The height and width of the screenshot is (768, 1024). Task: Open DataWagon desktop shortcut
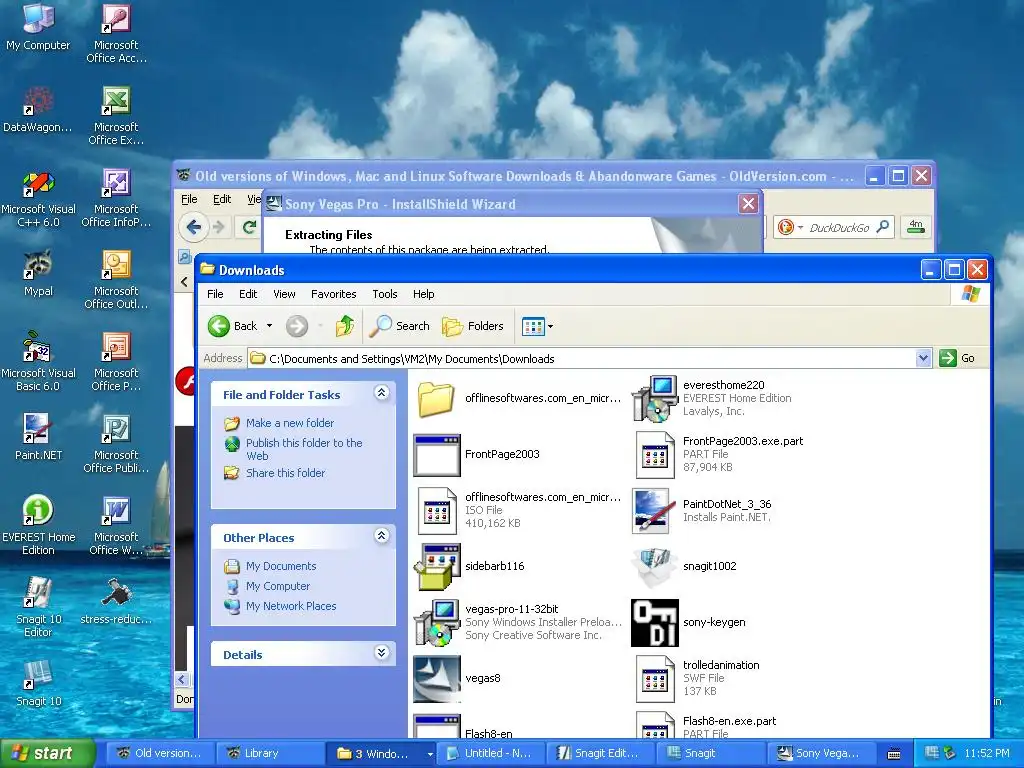point(38,108)
